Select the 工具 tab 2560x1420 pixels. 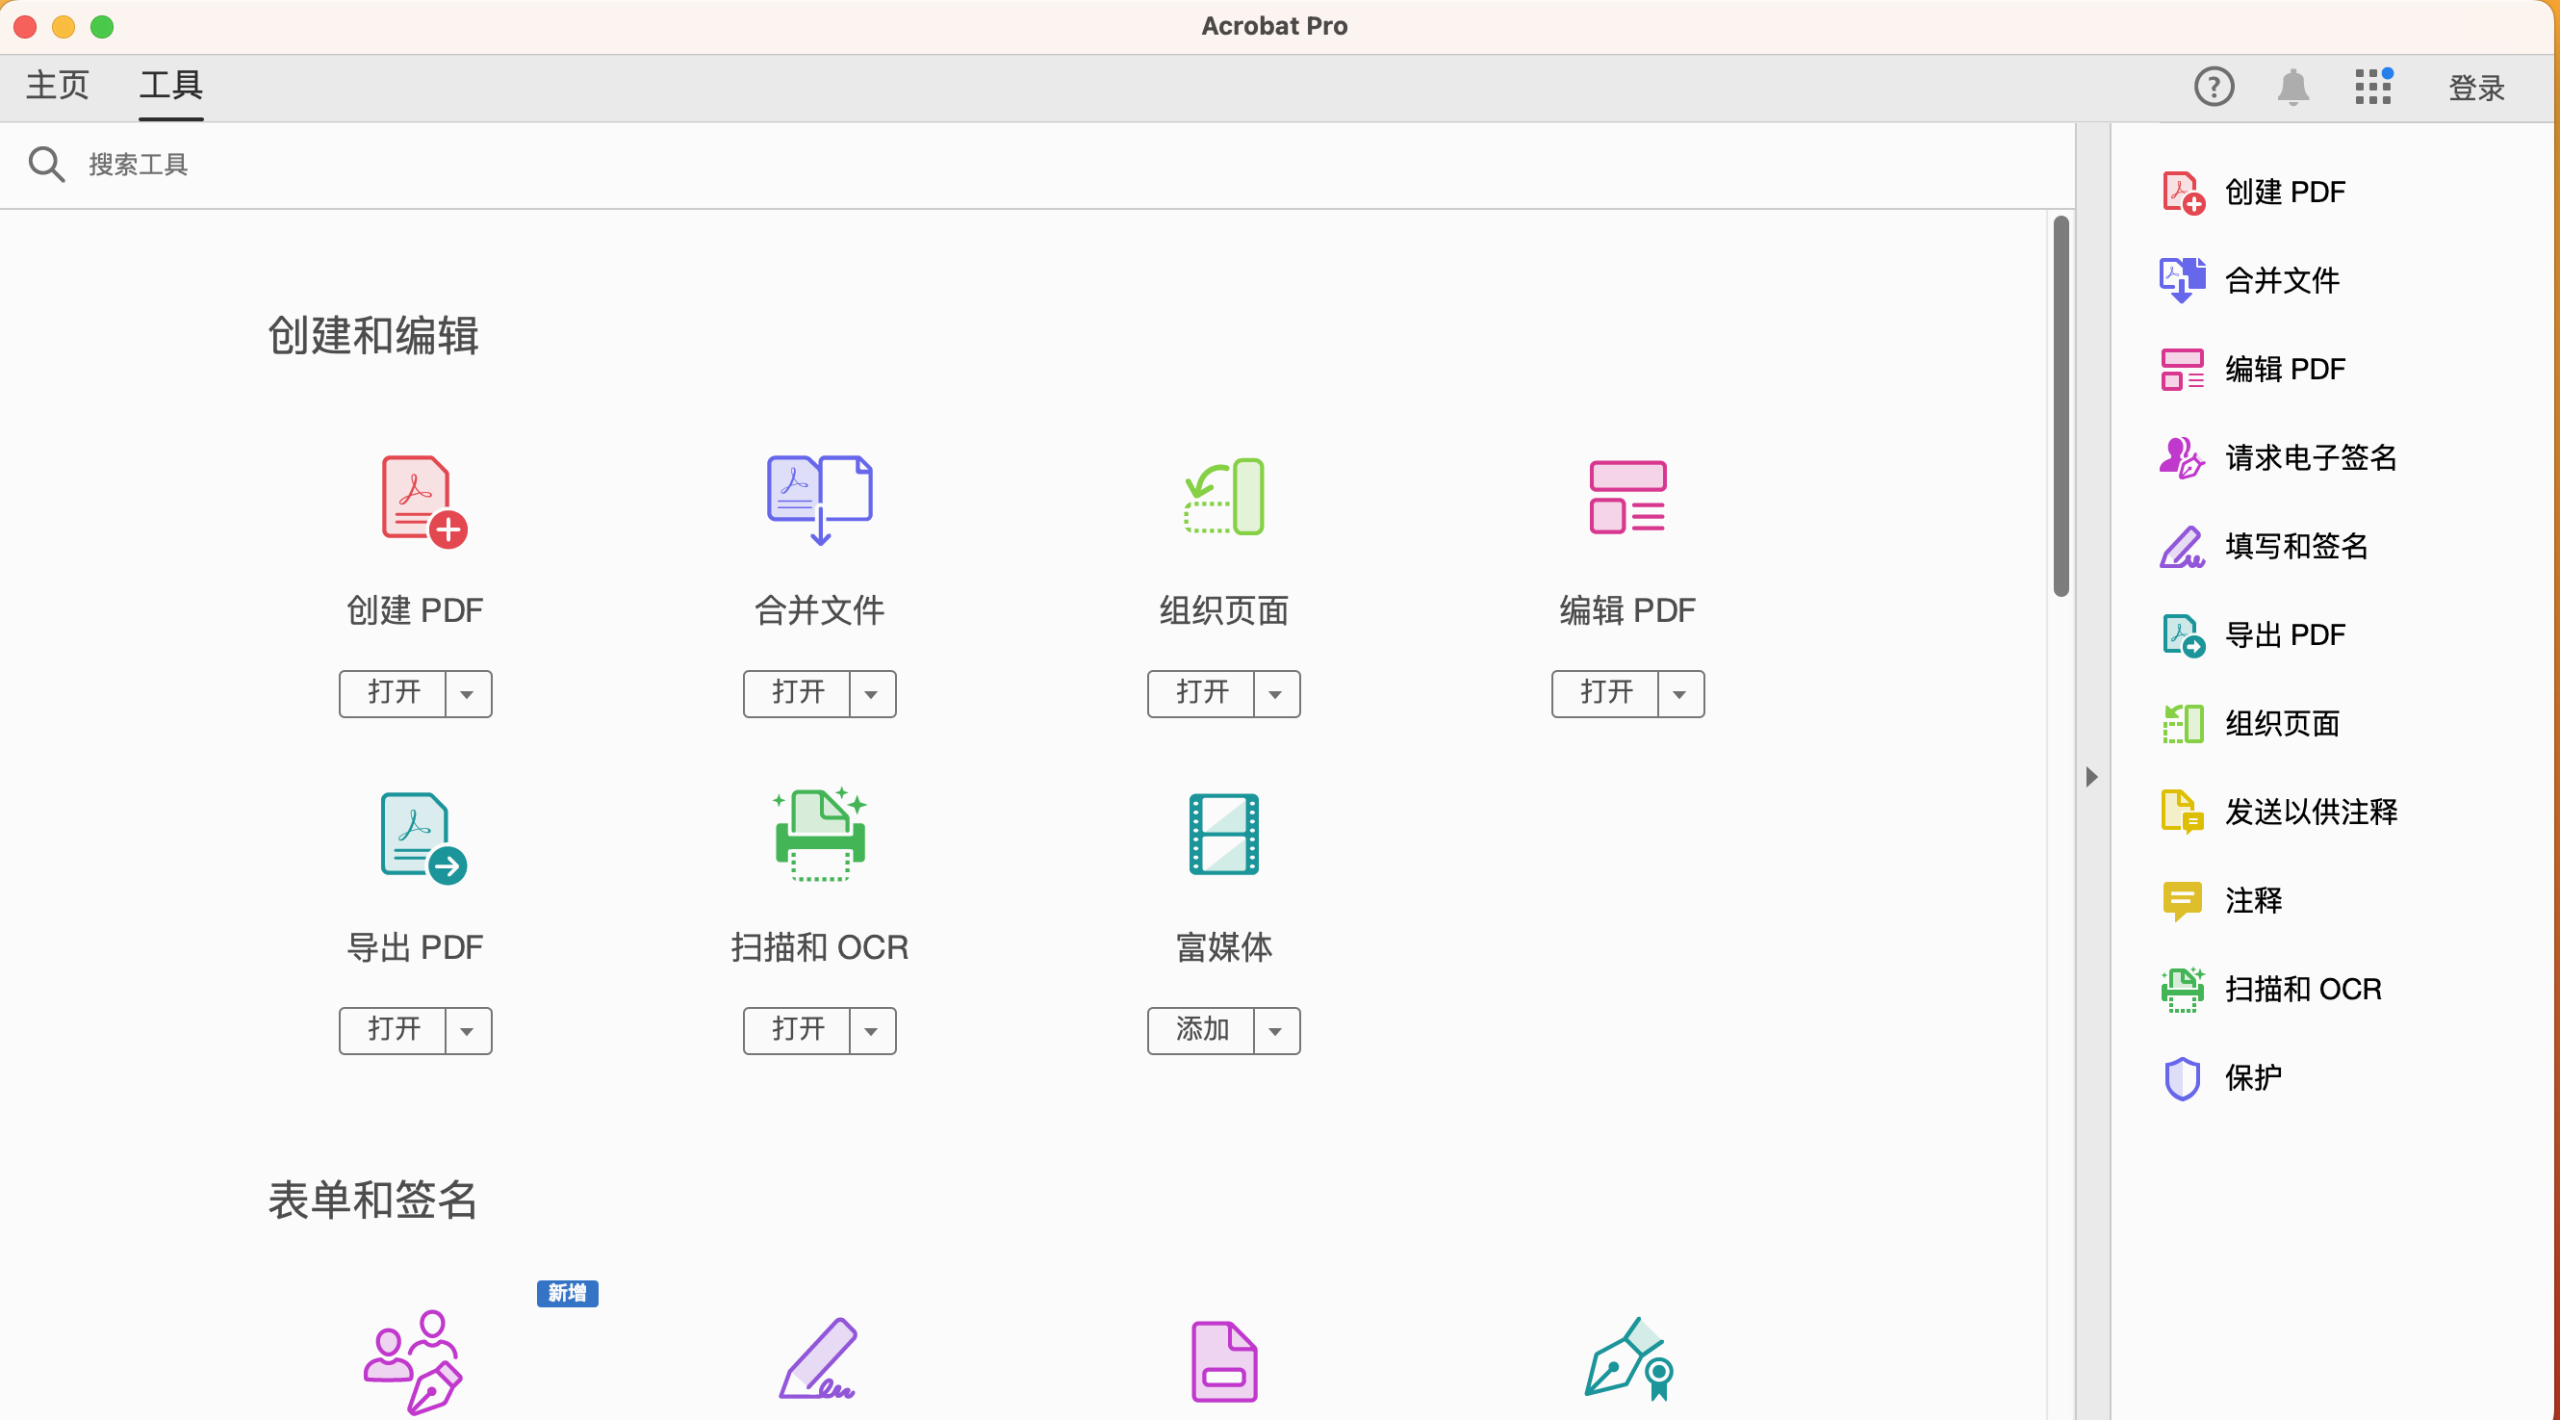171,85
